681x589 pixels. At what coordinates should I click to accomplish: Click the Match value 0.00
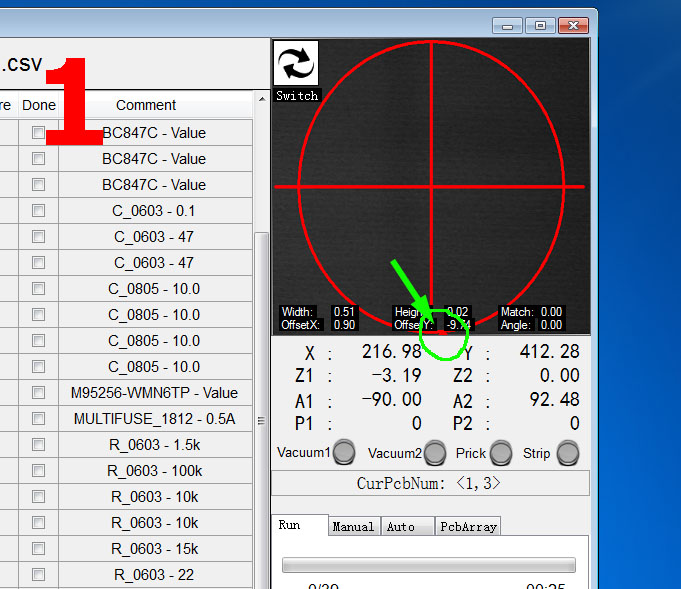click(x=551, y=312)
